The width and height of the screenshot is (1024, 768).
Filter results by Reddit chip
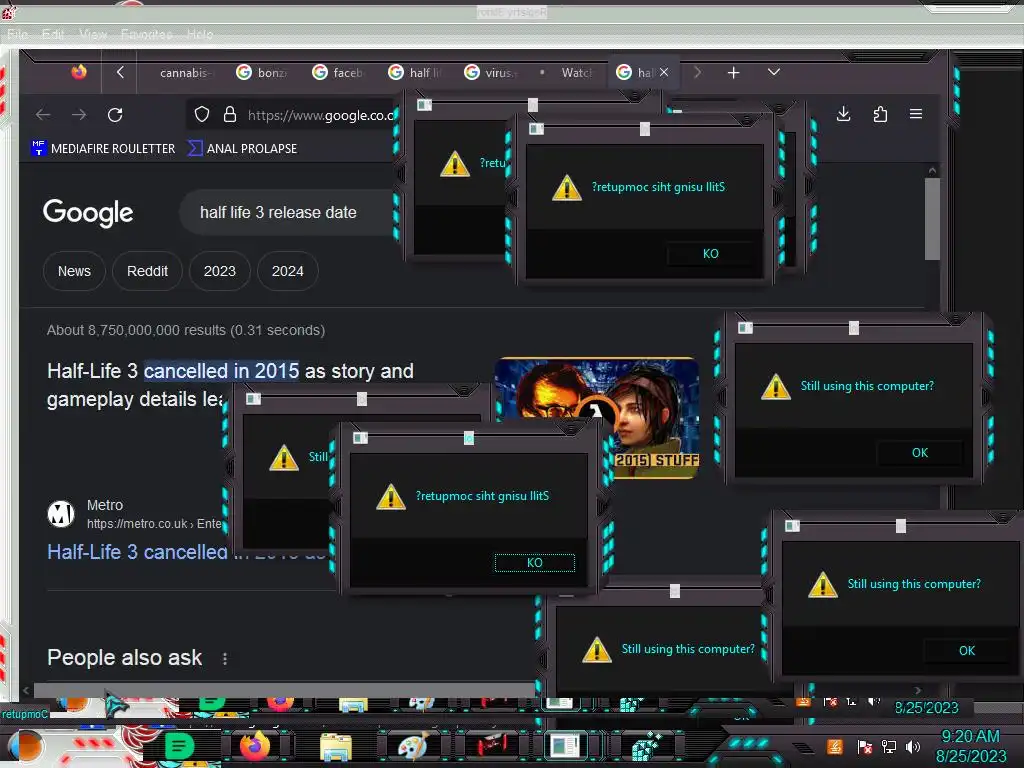tap(147, 271)
